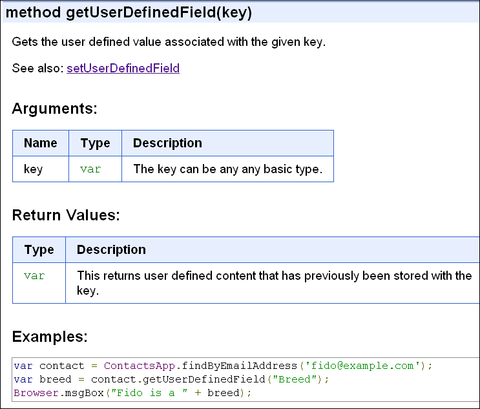Screen dimensions: 480x409
Task: Click the Name column header in the Arguments table
Action: click(x=40, y=143)
